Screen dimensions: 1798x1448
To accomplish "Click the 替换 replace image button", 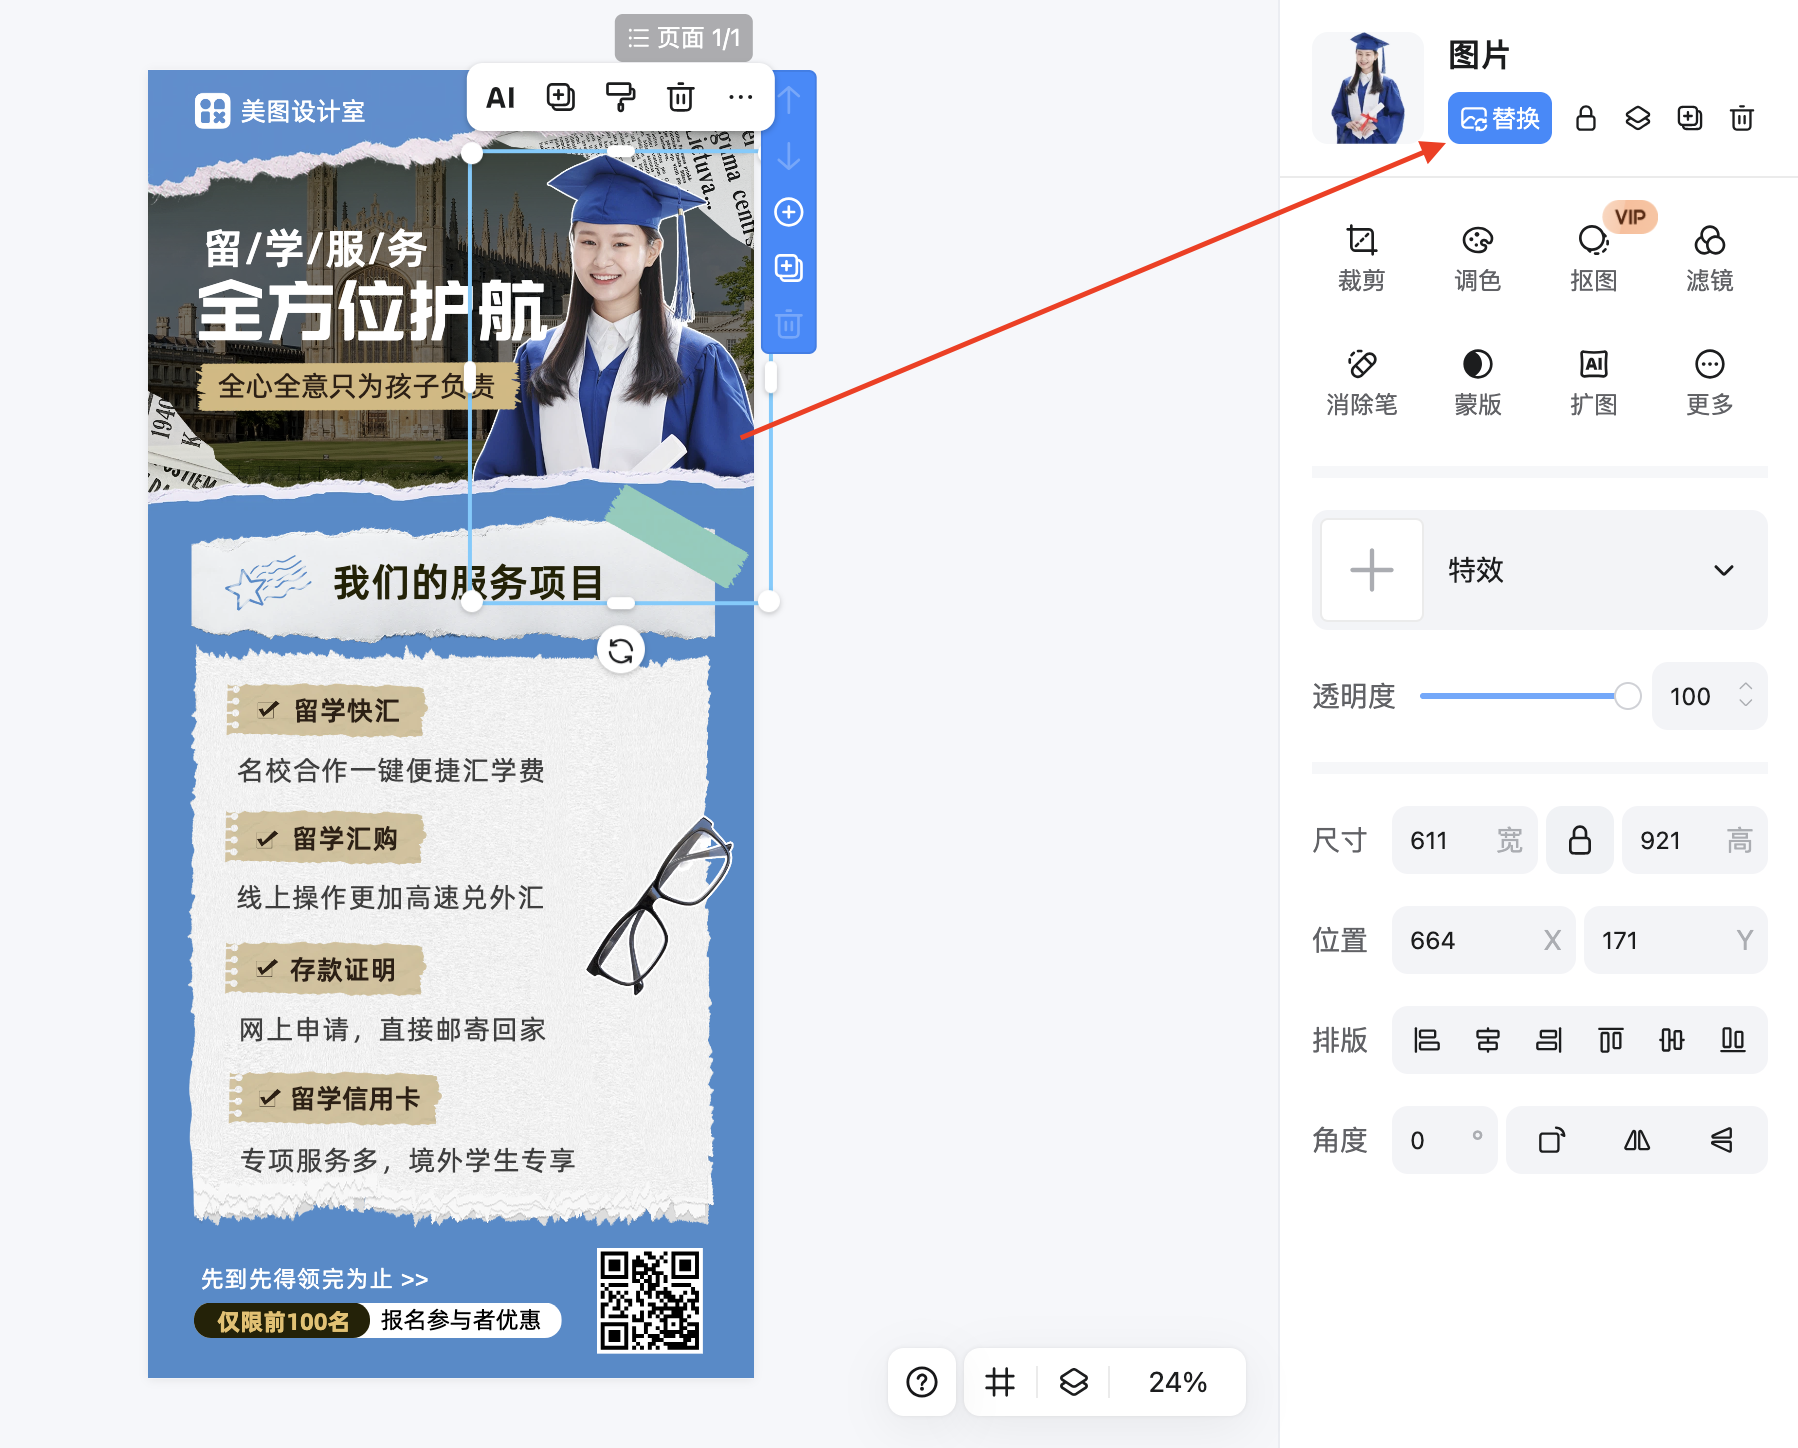I will pos(1499,118).
